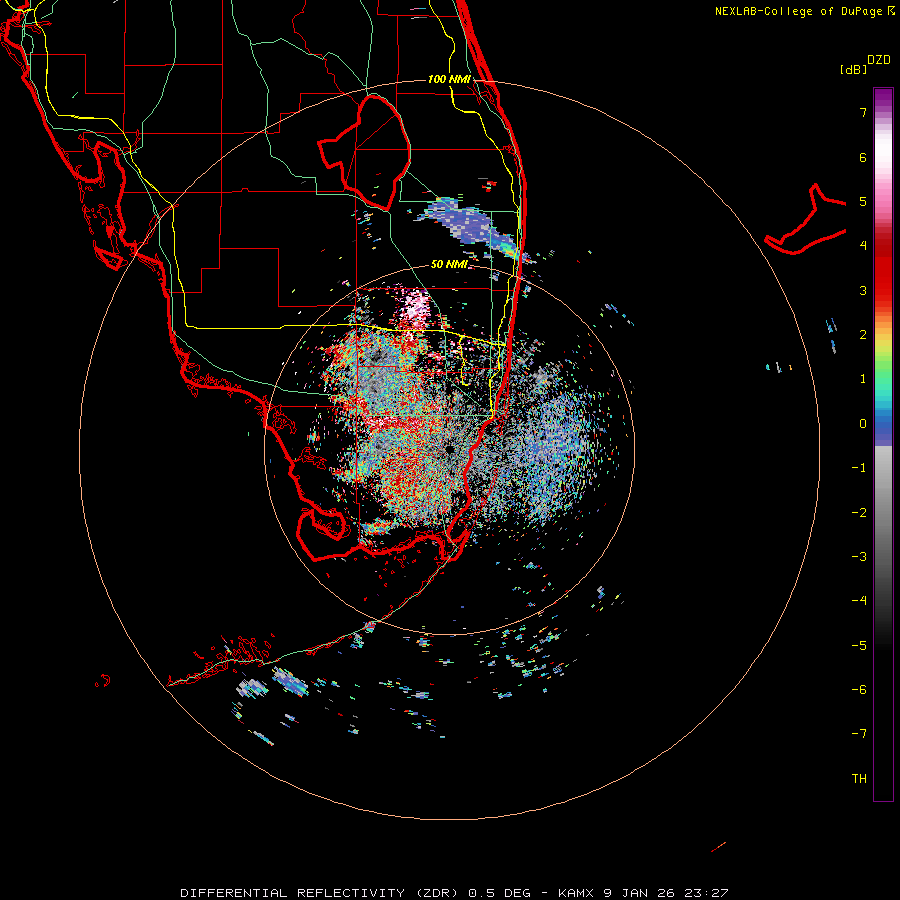
Task: Click the 3 dB scale label
Action: pos(863,290)
